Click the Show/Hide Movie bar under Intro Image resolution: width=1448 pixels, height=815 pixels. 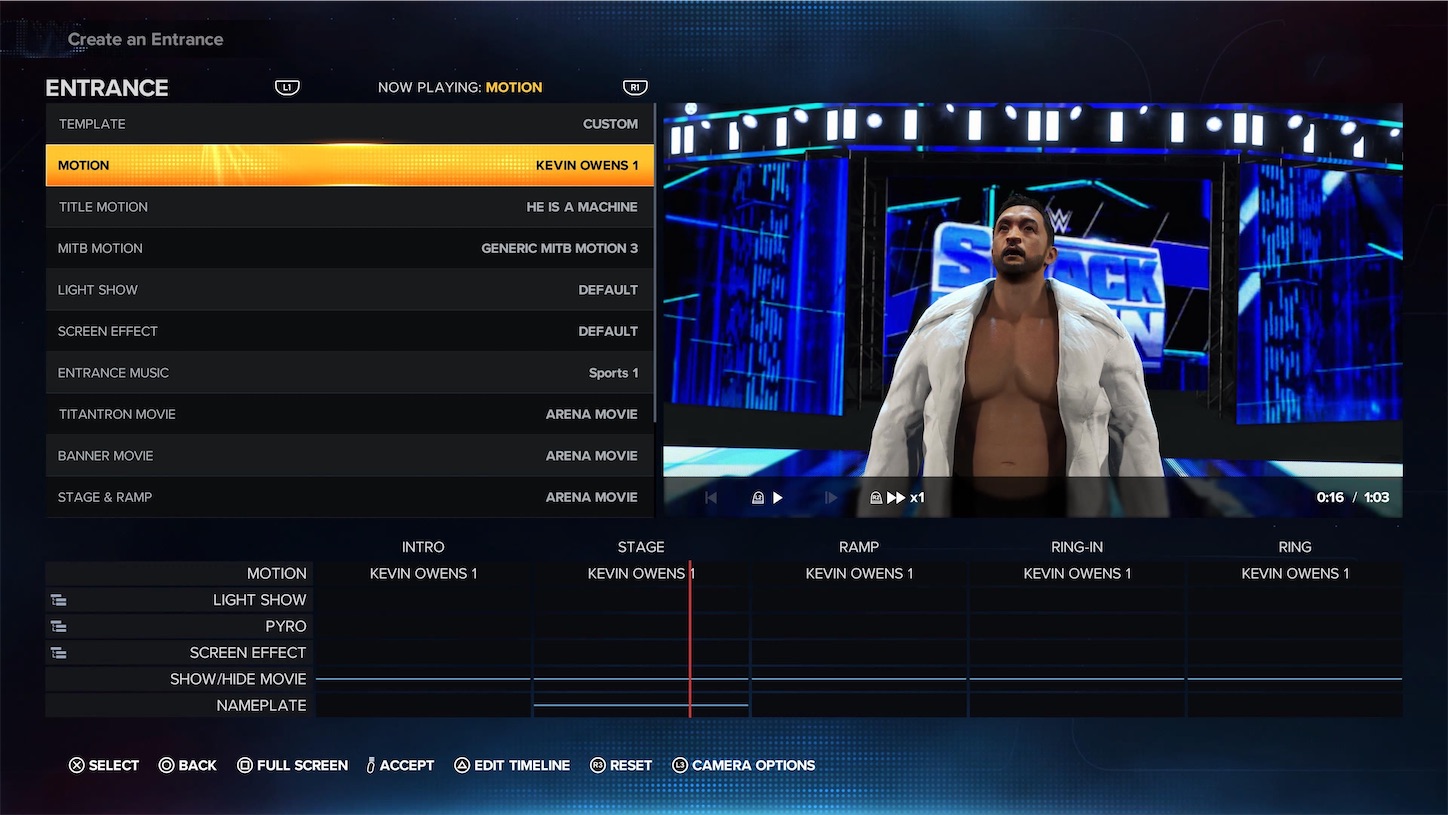[423, 679]
